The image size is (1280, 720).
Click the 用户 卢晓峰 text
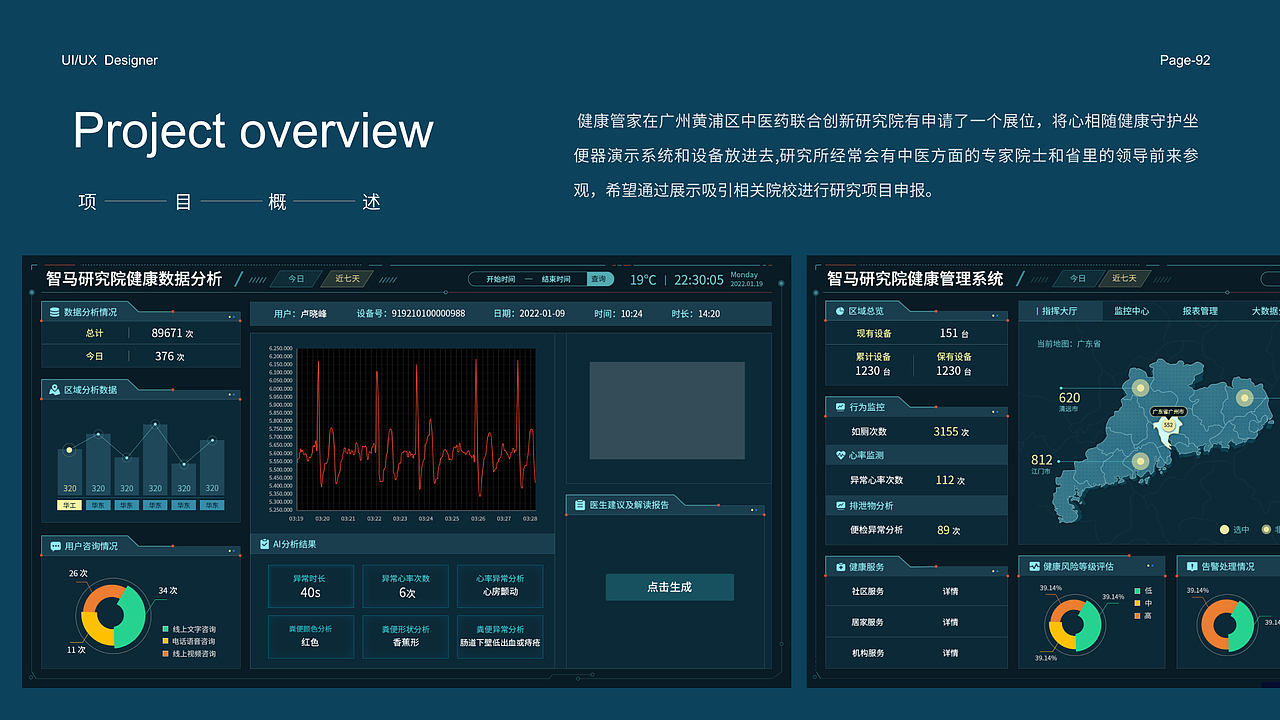(x=300, y=314)
